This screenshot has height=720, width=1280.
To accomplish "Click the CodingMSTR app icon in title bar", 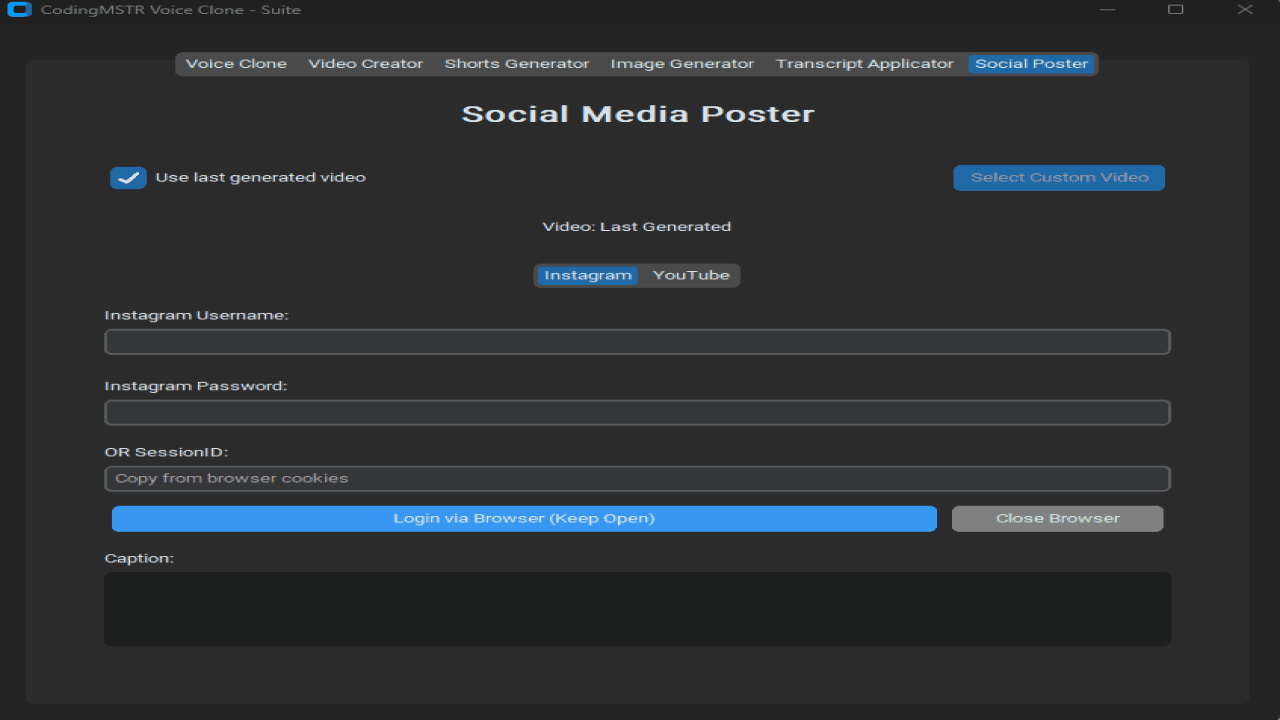I will coord(19,10).
